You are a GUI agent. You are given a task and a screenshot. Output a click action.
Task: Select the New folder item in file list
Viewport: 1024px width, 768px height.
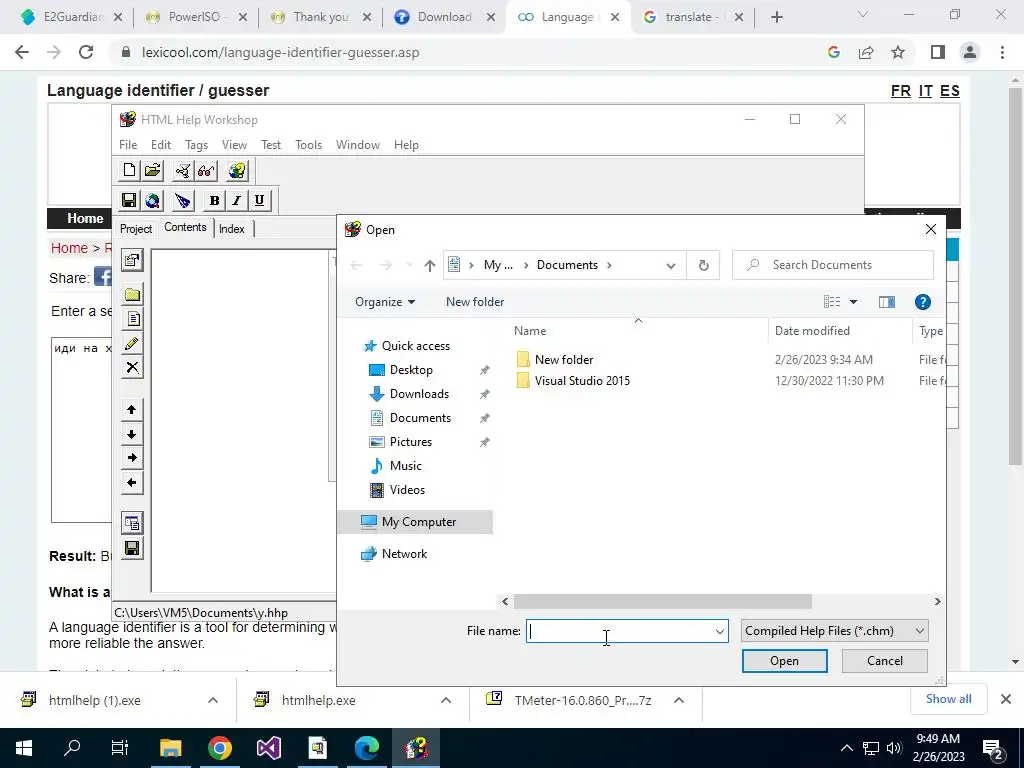point(564,360)
